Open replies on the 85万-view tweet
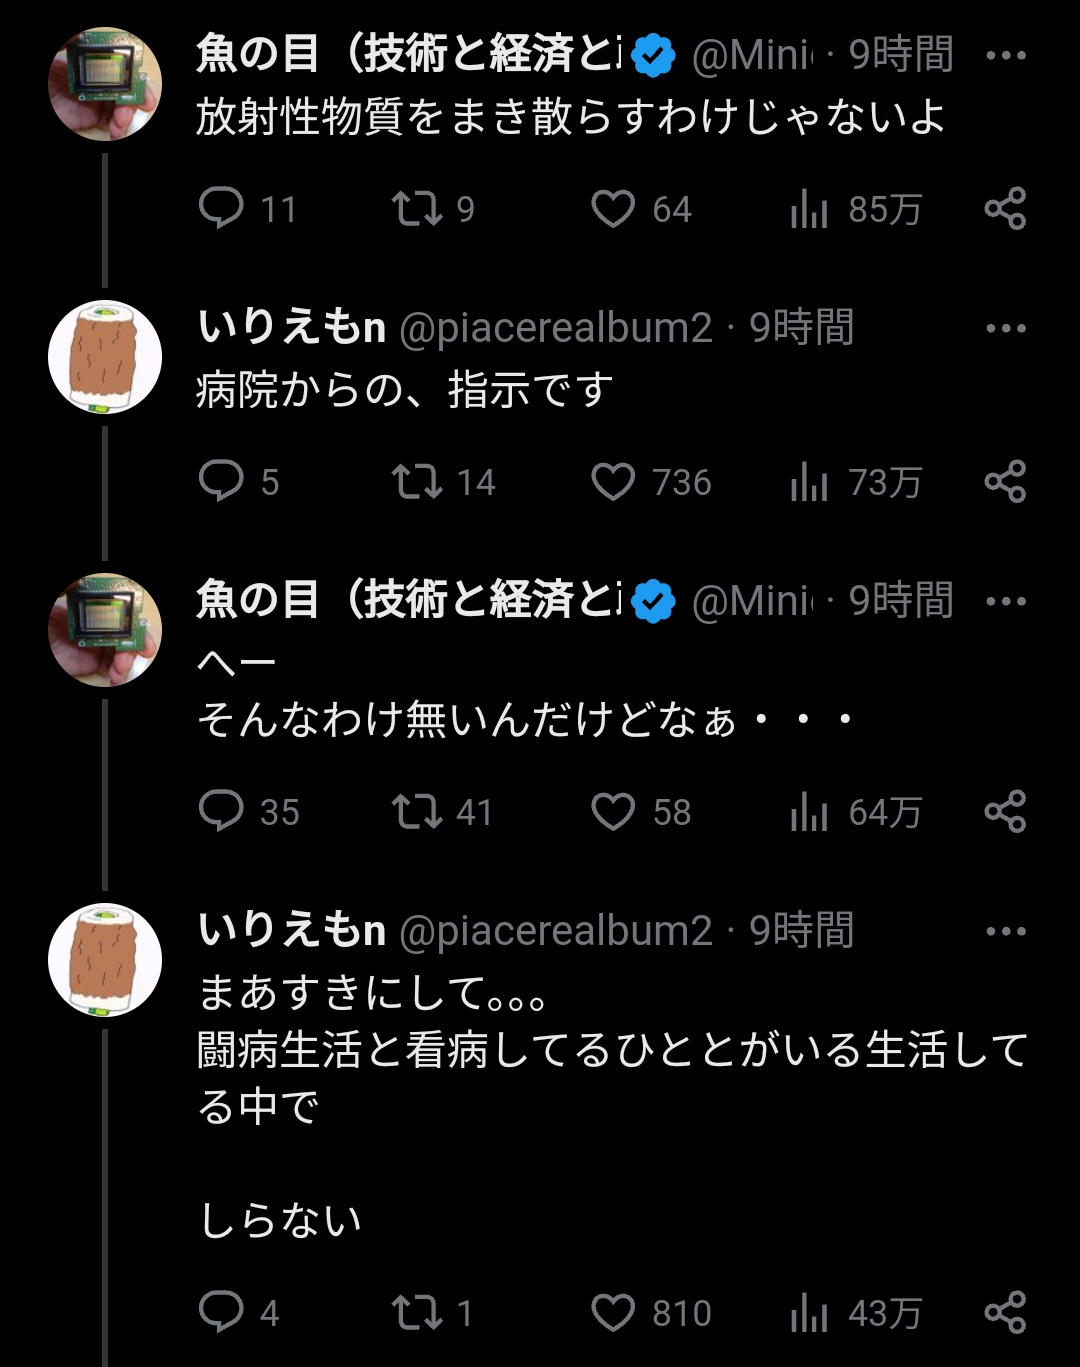The height and width of the screenshot is (1367, 1080). (222, 209)
